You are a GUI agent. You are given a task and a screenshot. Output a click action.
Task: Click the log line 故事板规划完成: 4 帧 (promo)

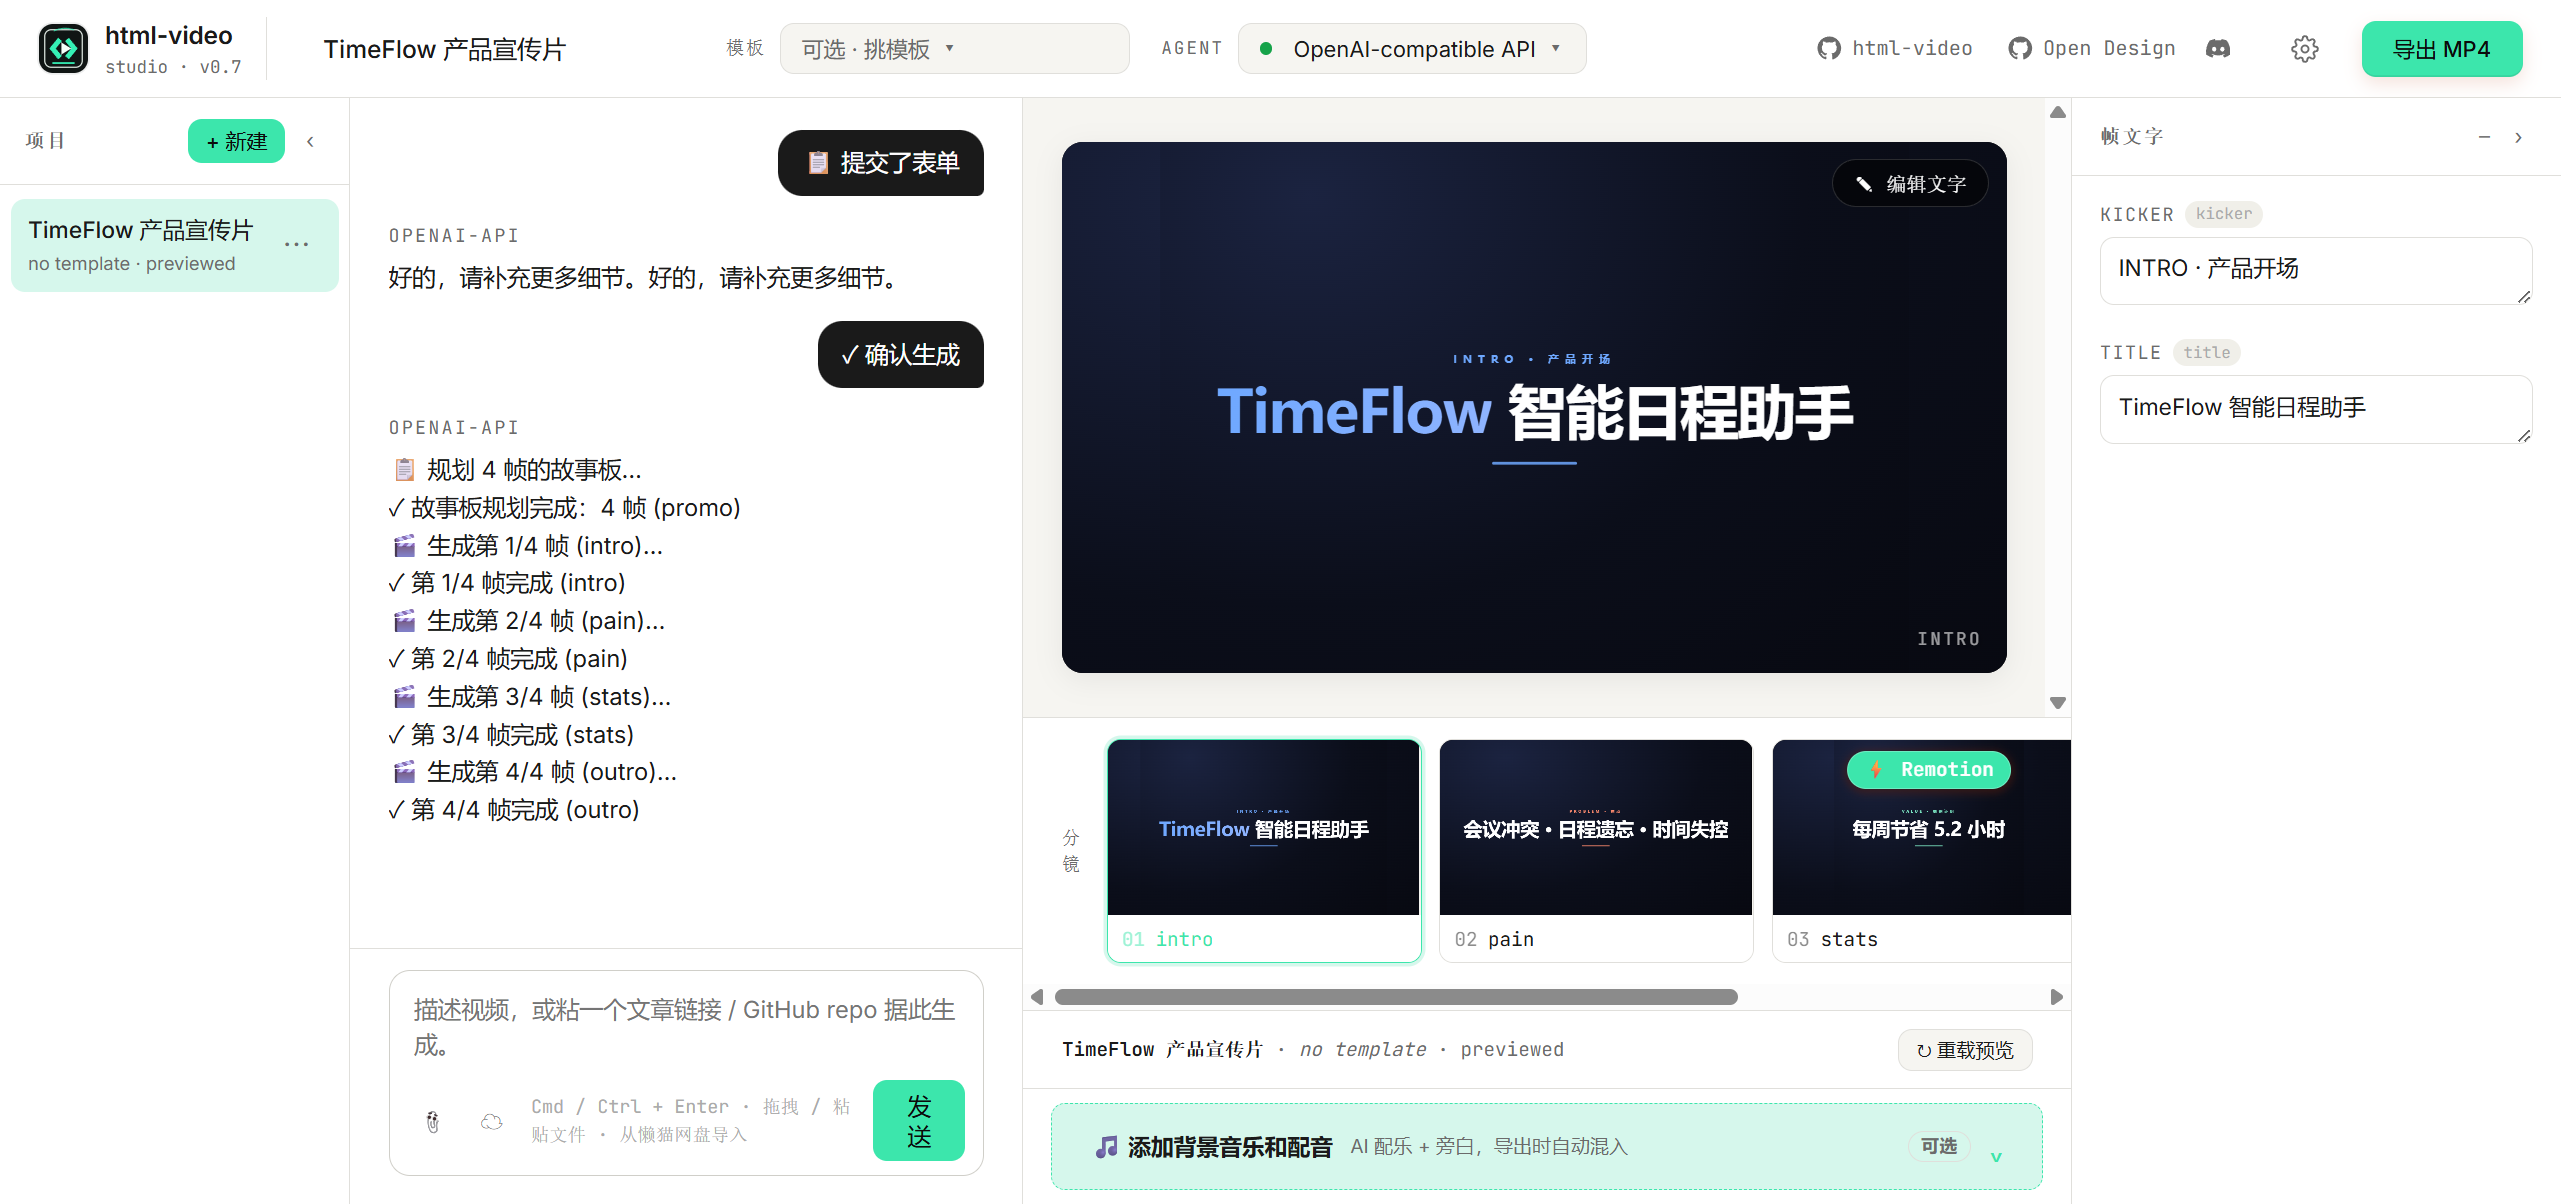pyautogui.click(x=565, y=508)
